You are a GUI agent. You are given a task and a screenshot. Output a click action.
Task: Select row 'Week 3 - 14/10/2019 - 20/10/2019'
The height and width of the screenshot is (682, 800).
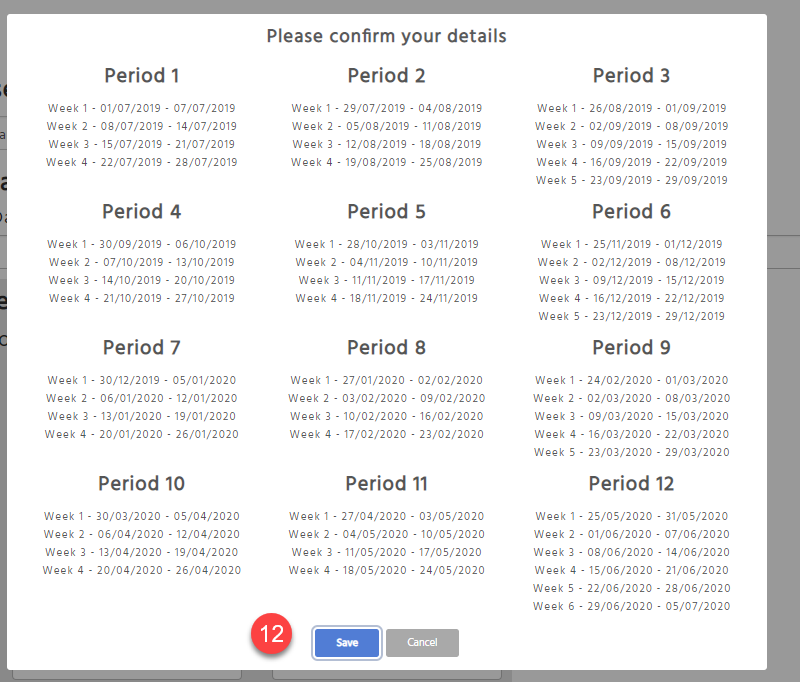[142, 280]
